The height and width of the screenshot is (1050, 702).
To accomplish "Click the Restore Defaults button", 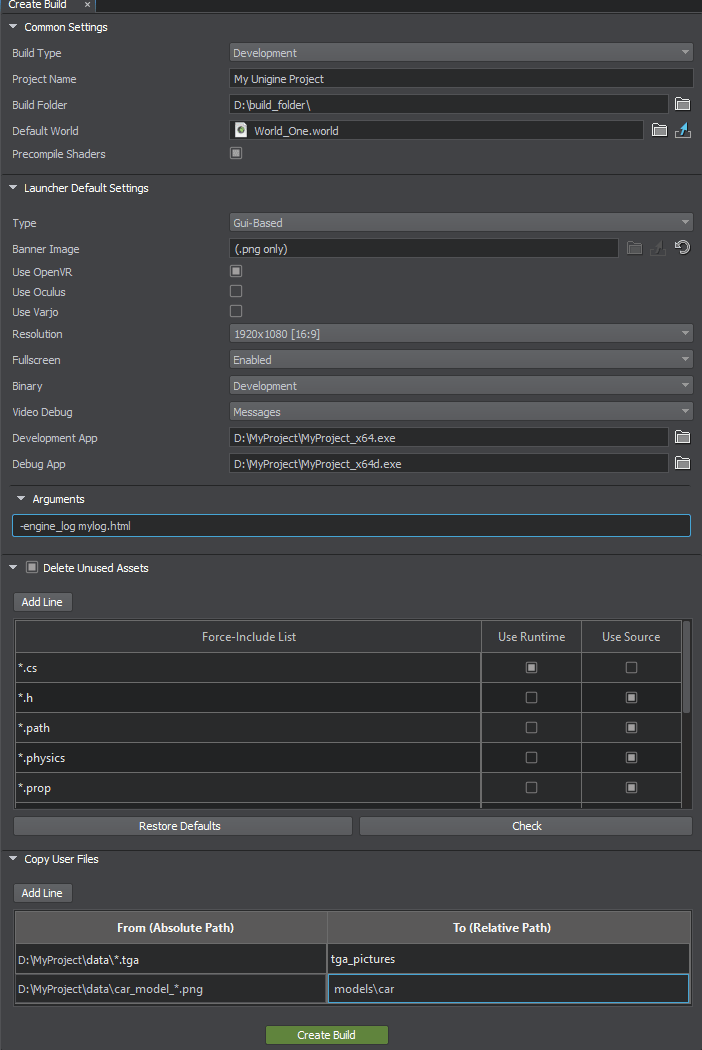I will pos(183,826).
